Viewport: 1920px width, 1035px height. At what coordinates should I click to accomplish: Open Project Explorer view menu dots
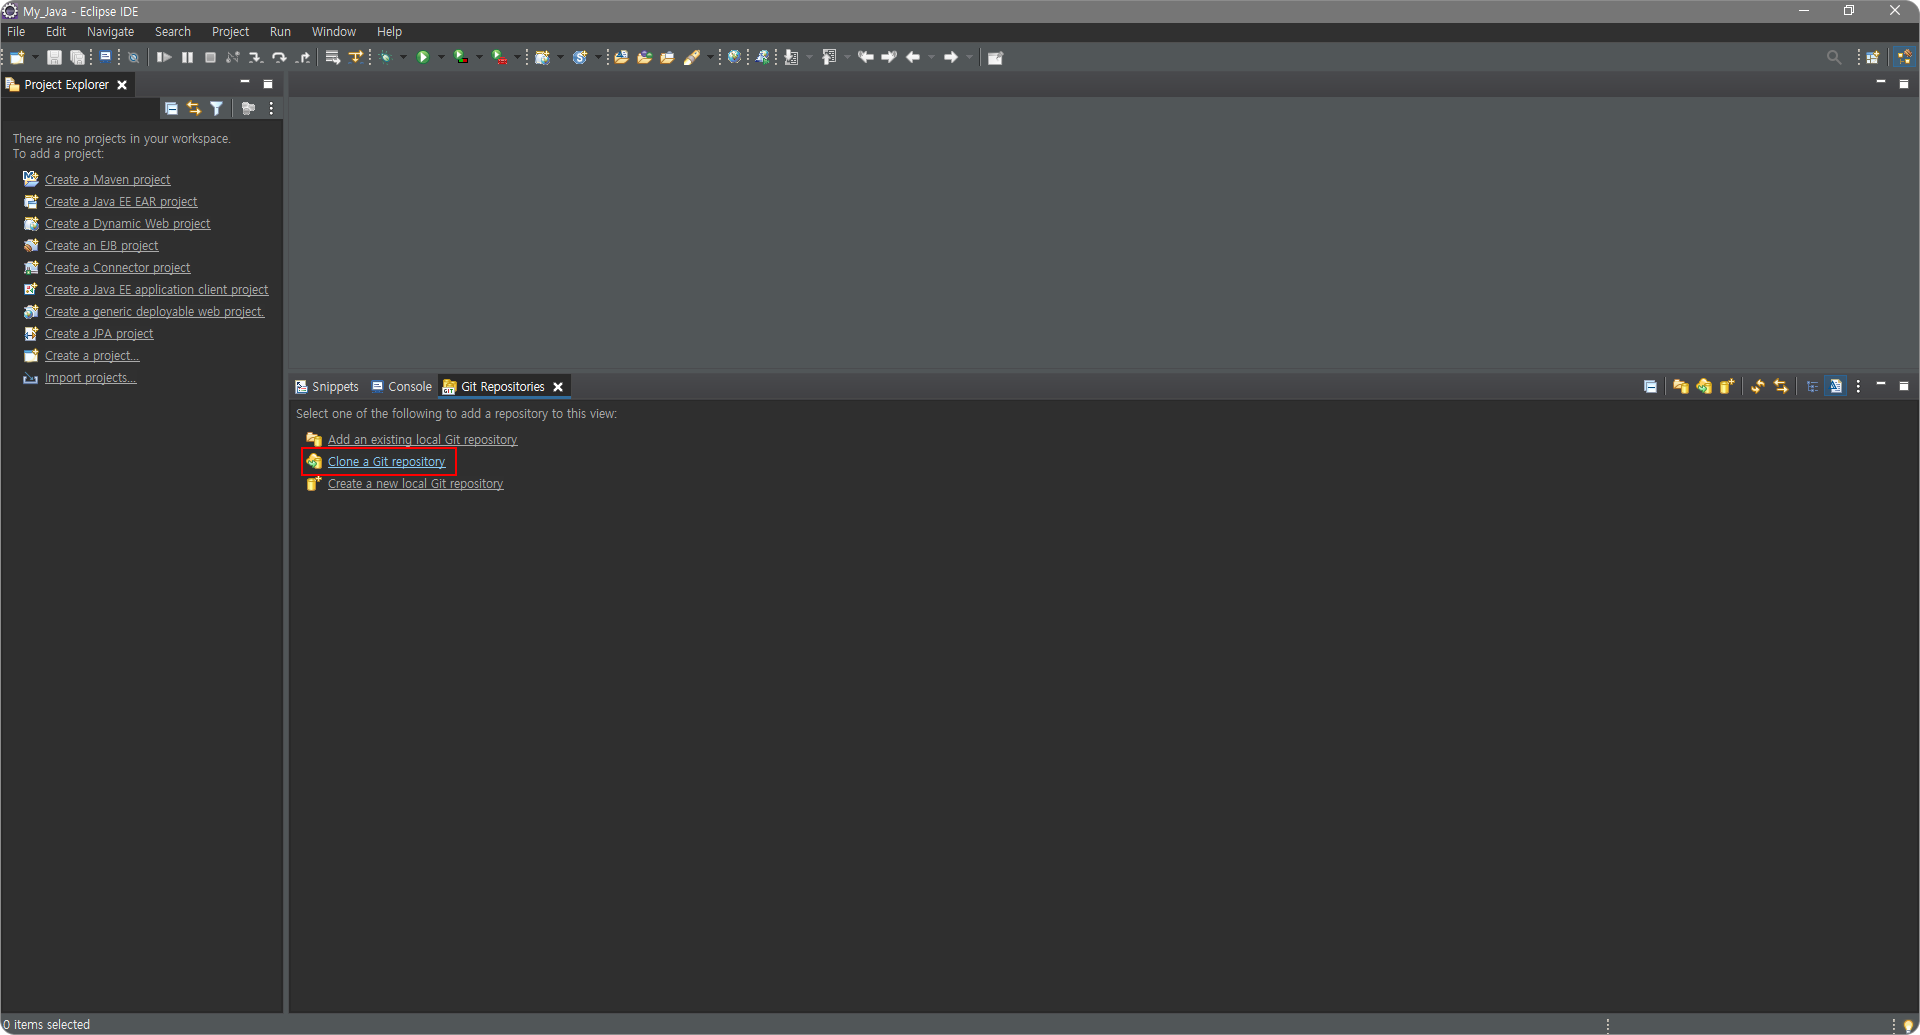tap(271, 108)
